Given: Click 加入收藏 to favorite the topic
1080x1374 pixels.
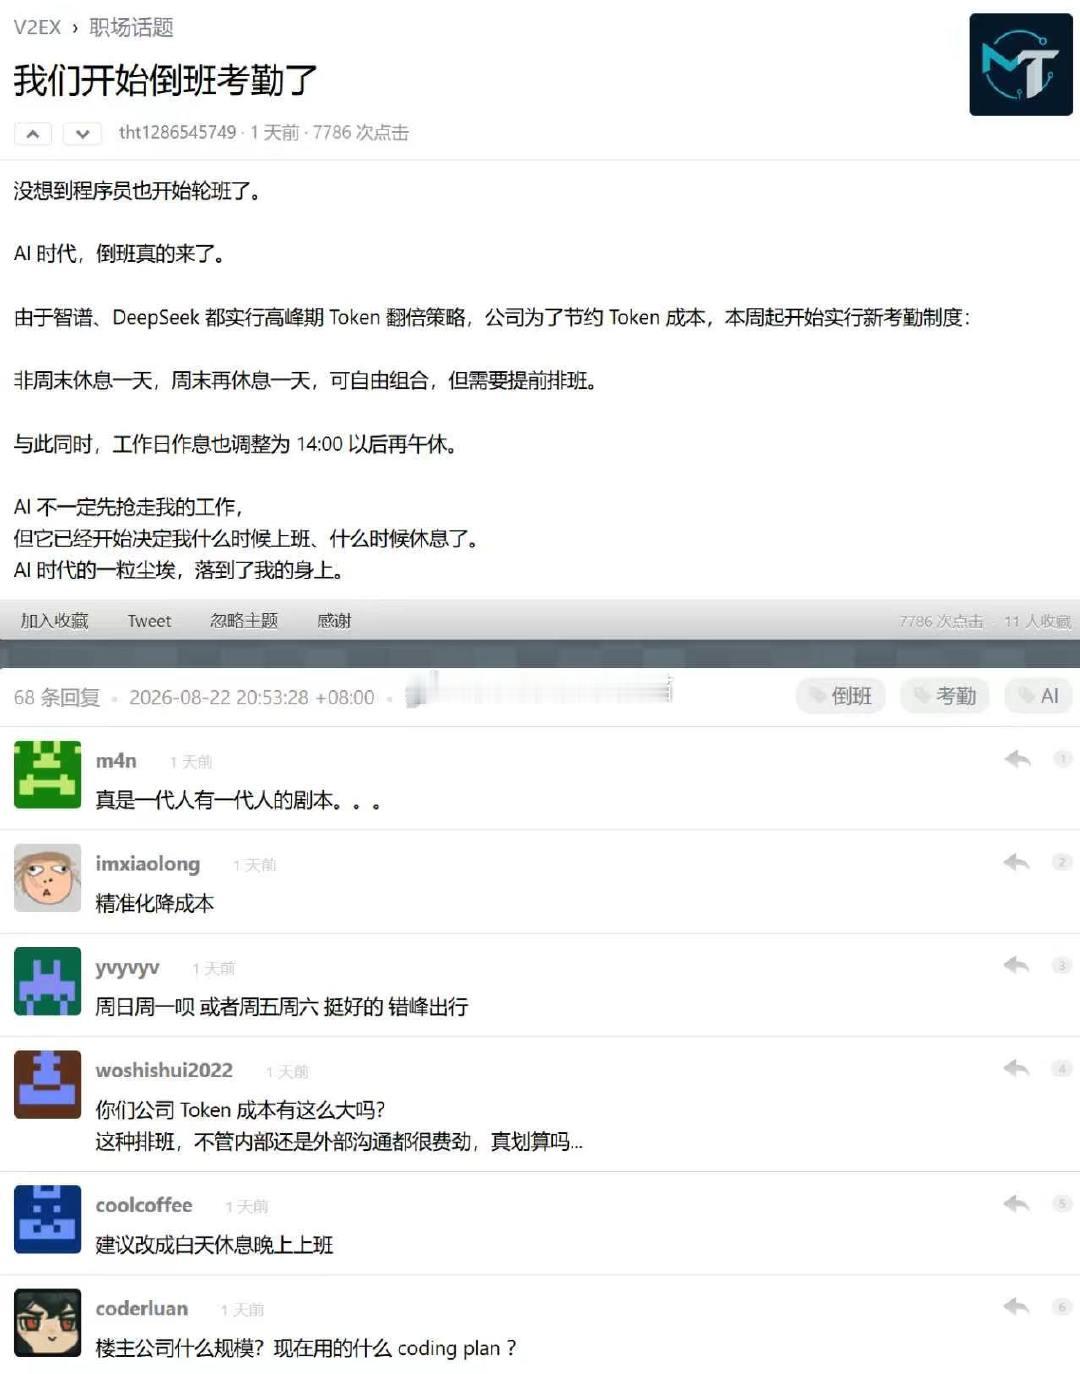Looking at the screenshot, I should coord(54,621).
